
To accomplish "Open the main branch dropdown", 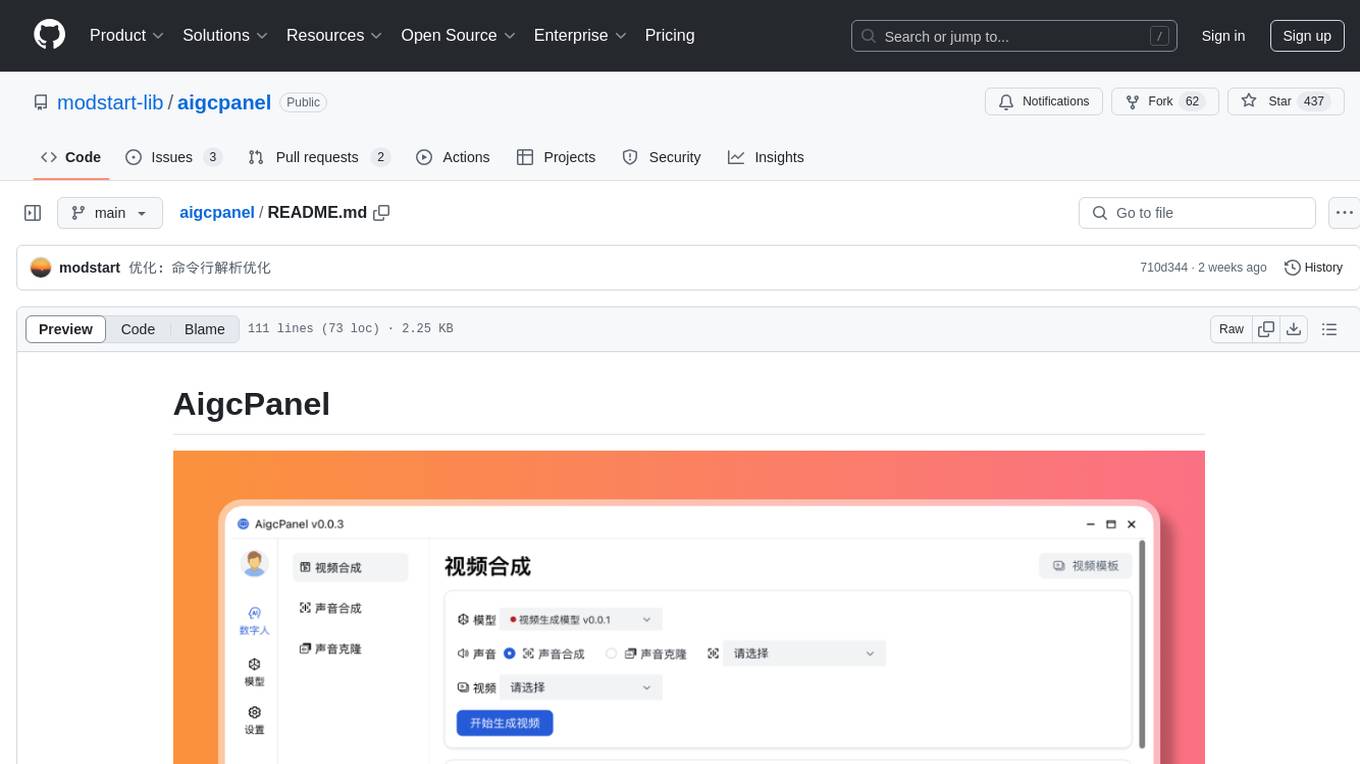I will coord(110,213).
